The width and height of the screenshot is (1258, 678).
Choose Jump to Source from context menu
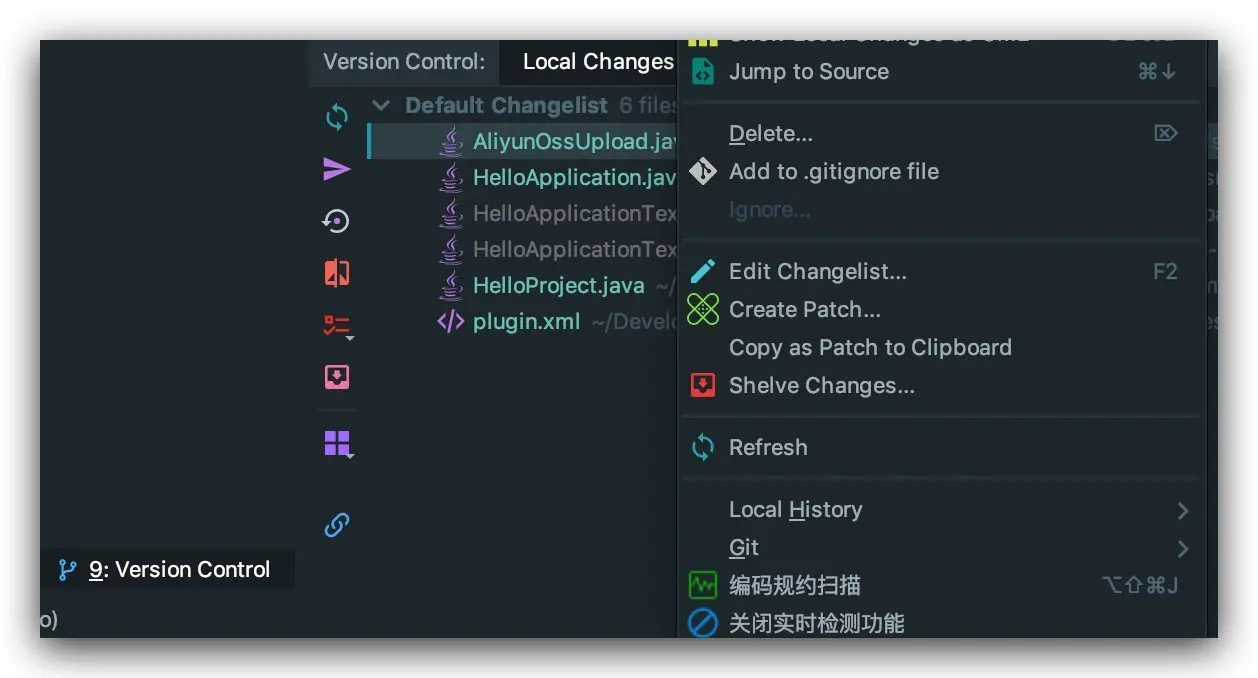(808, 72)
